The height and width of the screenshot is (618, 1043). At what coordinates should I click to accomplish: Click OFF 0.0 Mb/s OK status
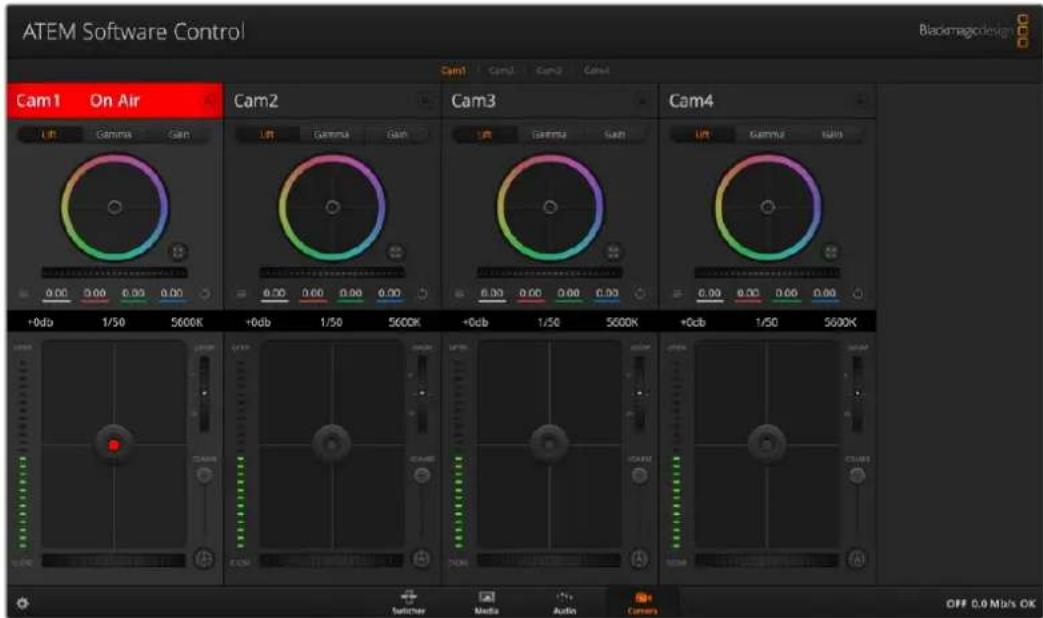pyautogui.click(x=990, y=603)
